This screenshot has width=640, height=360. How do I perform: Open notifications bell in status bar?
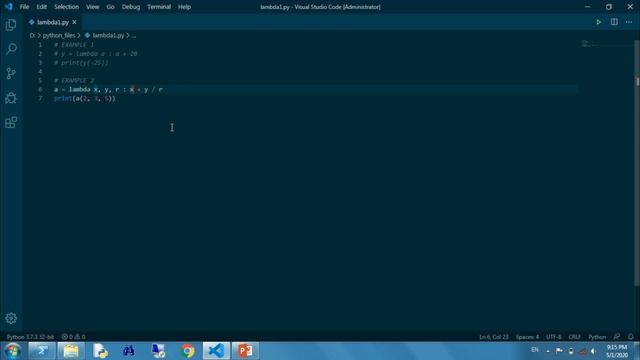[x=631, y=337]
